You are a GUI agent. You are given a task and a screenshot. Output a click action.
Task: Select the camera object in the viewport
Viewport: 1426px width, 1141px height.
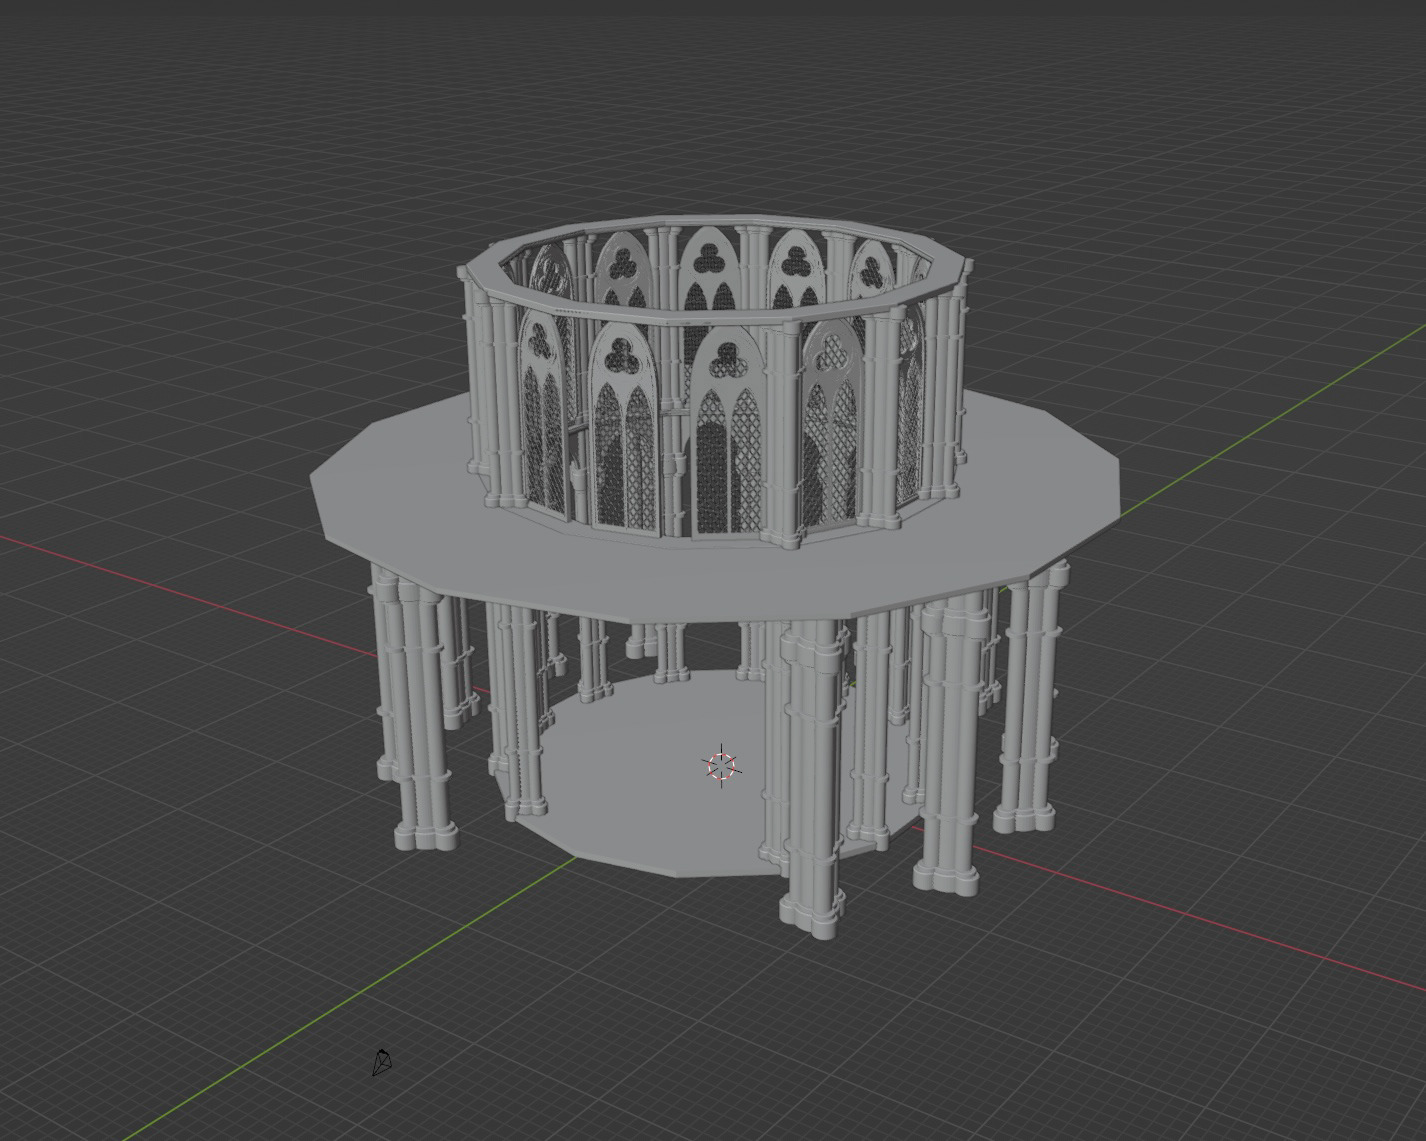381,1062
